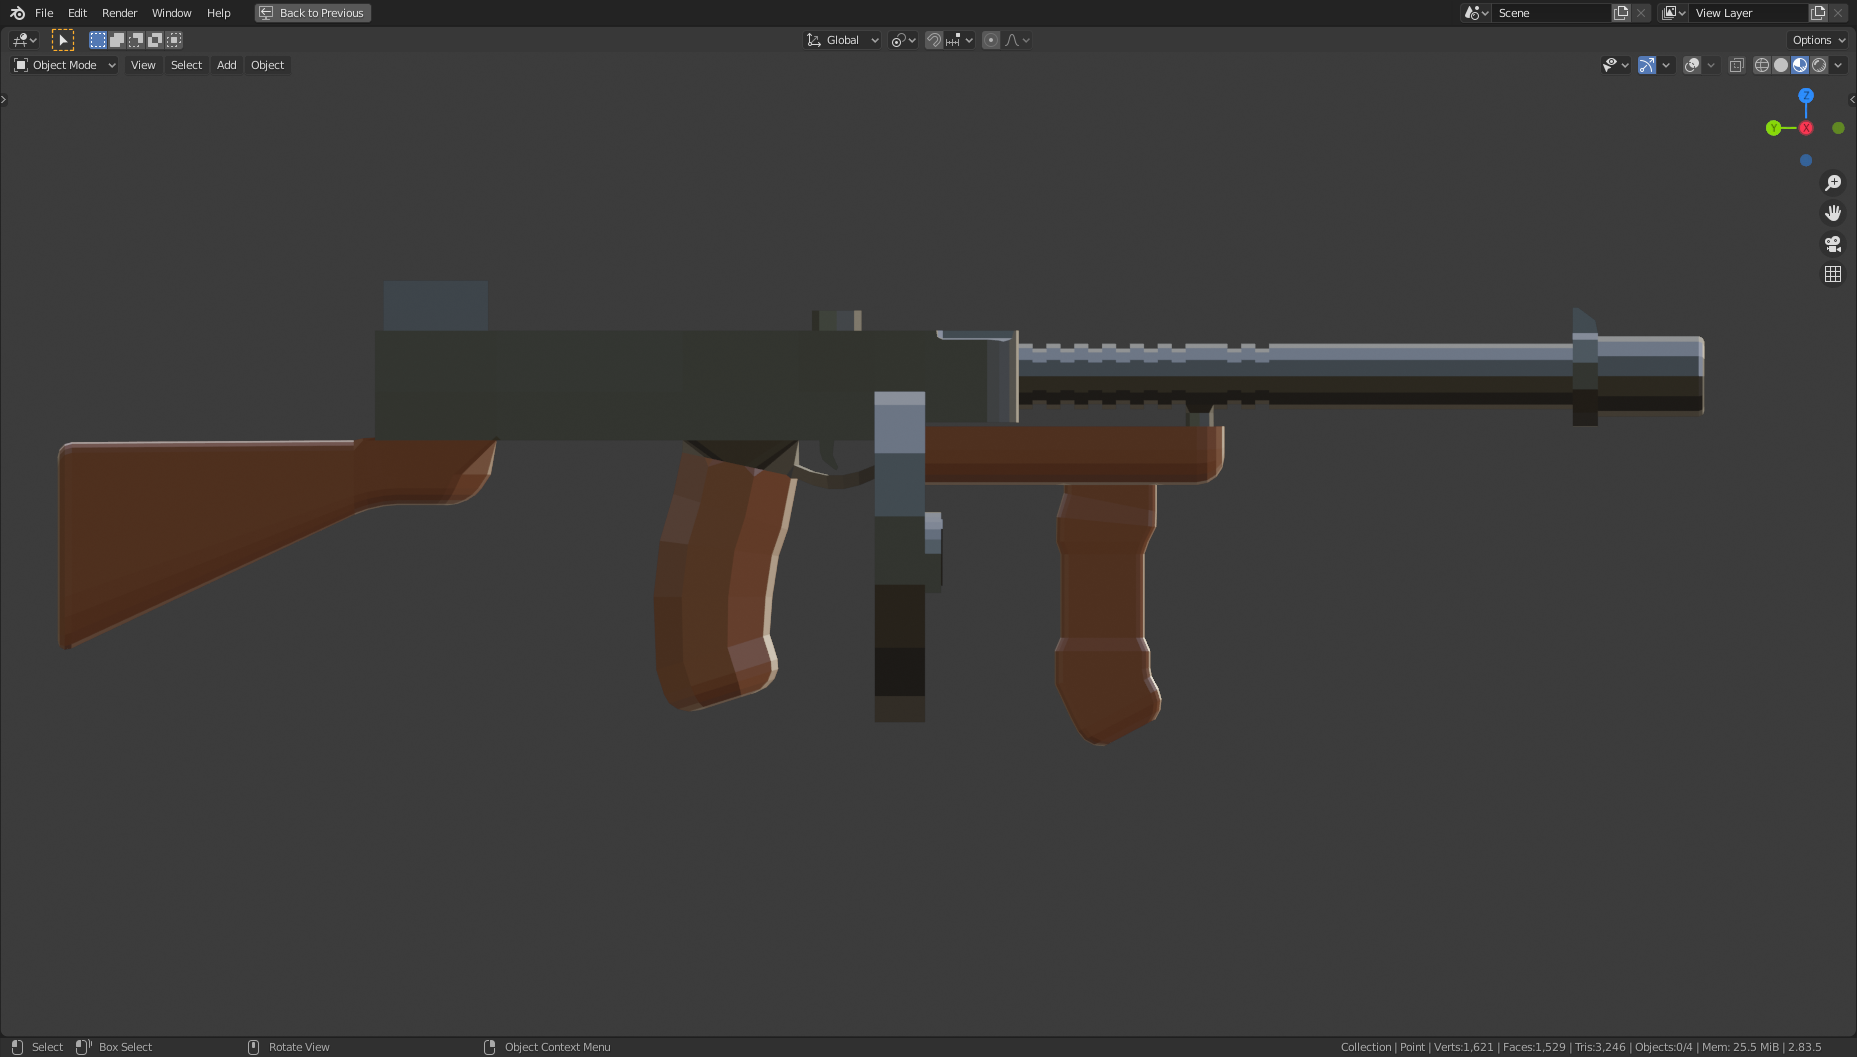Viewport: 1857px width, 1057px height.
Task: Activate the Select Box tool
Action: (98, 40)
